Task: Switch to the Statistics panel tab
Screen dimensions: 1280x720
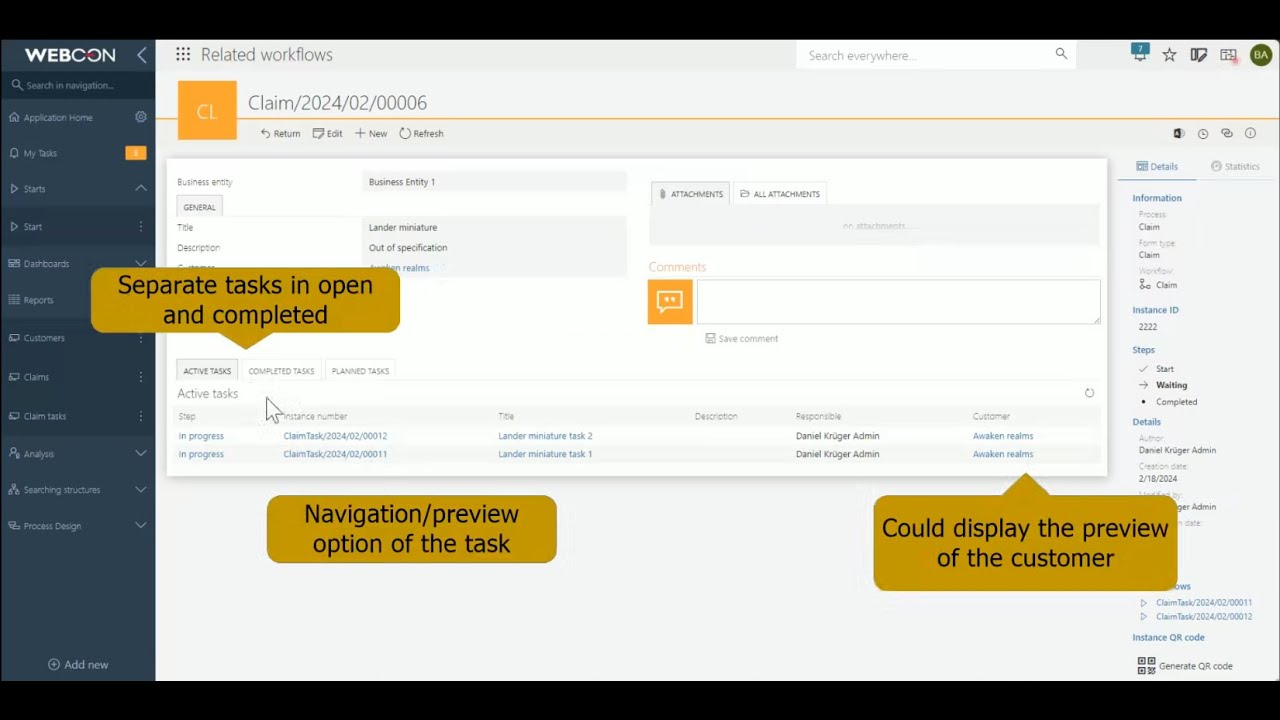Action: pos(1235,167)
